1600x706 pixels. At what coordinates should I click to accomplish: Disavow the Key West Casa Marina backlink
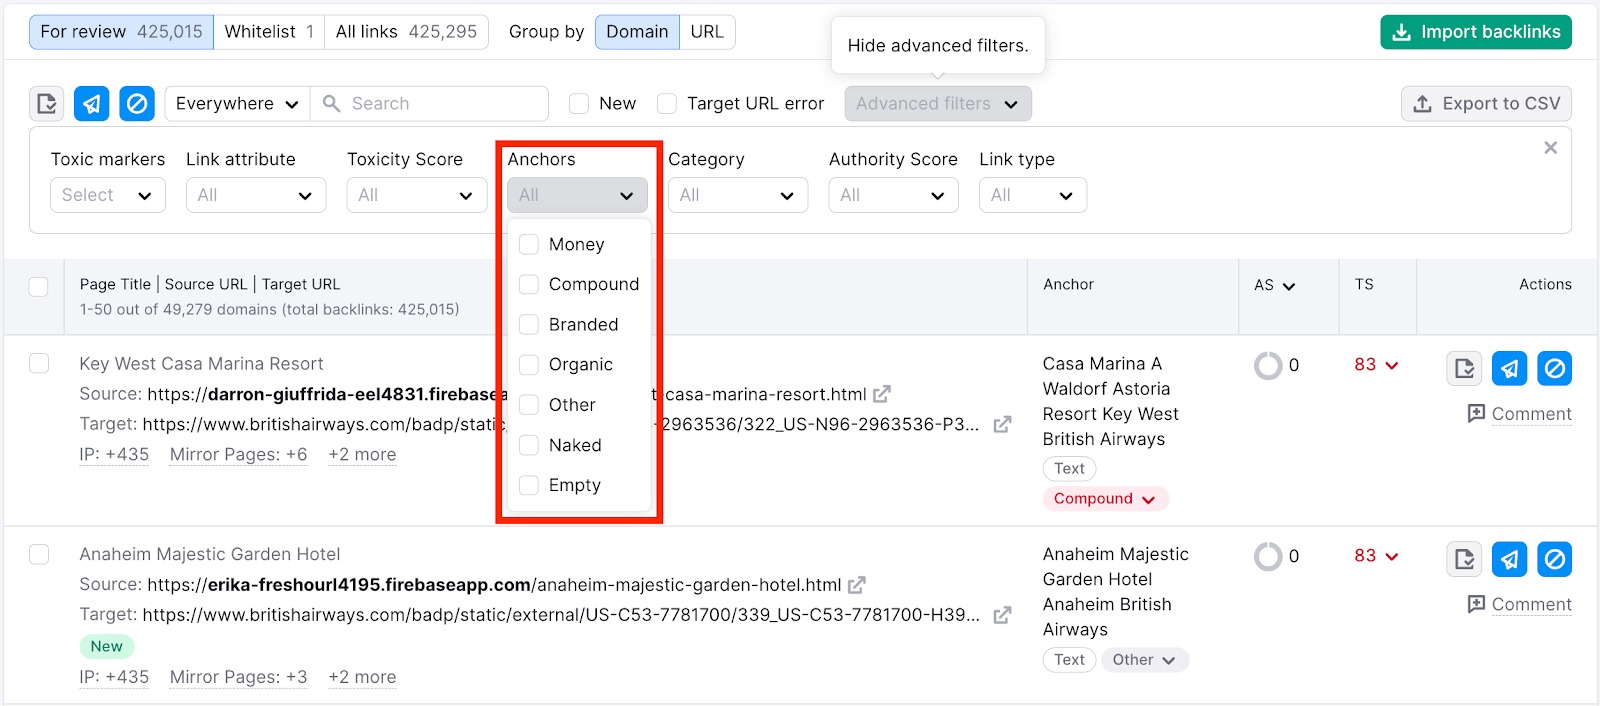click(1554, 369)
